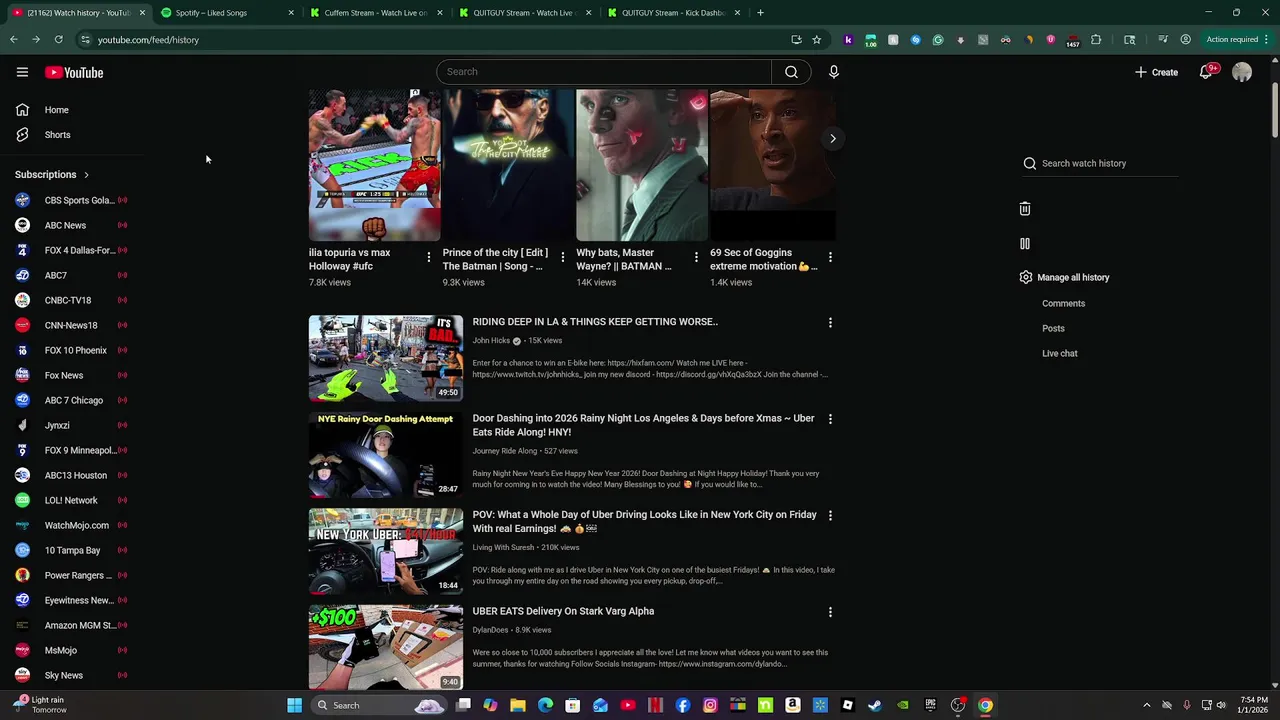
Task: Click the install app icon in address bar
Action: [796, 40]
